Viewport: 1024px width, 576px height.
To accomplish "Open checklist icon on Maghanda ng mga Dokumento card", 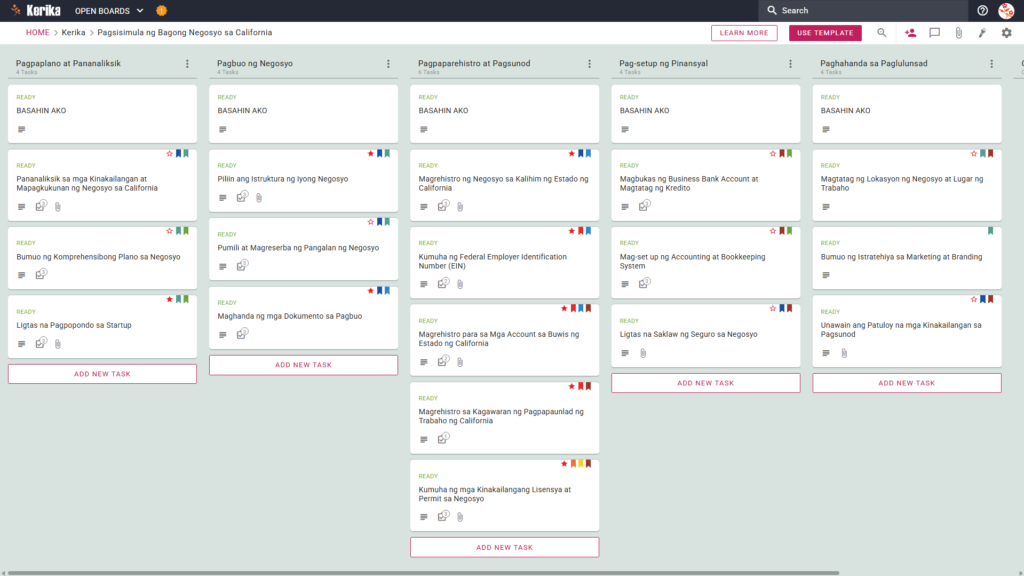I will (x=242, y=334).
